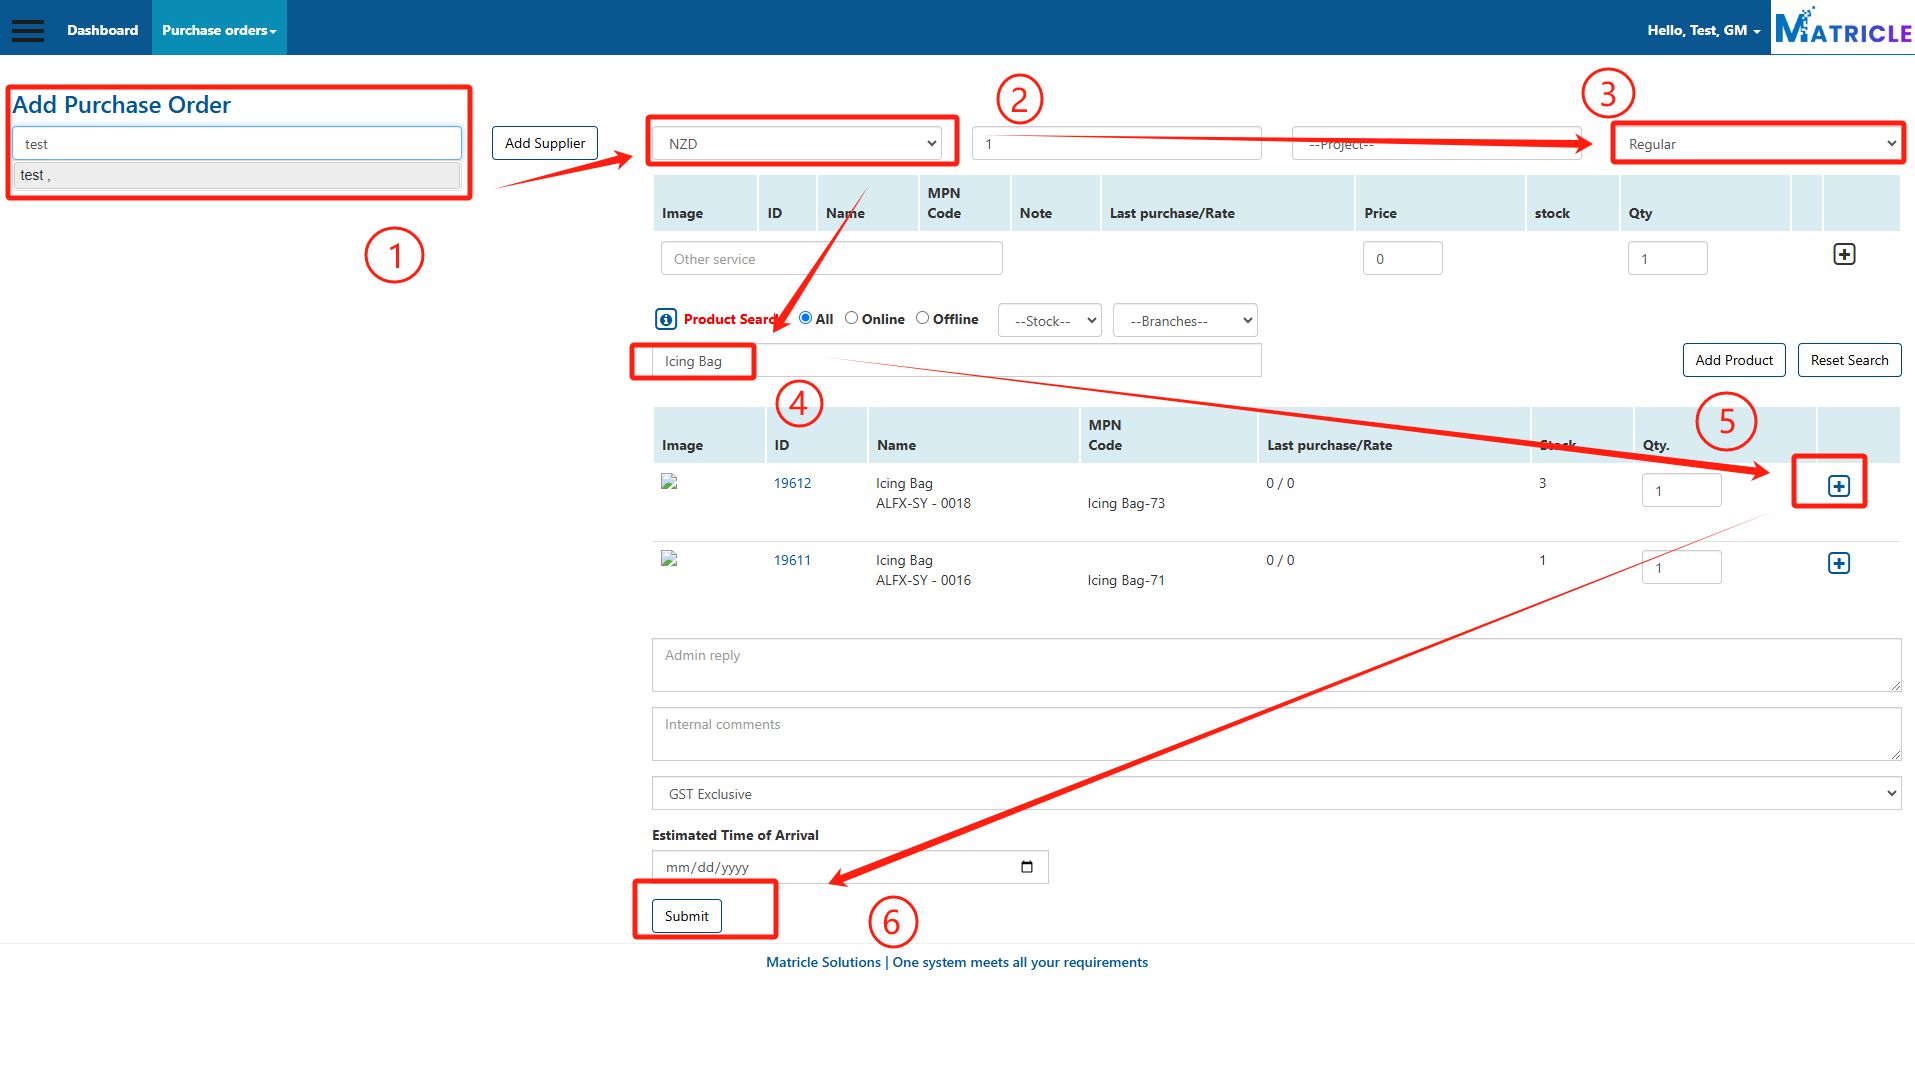Open the Purchase orders menu
The image size is (1915, 1072).
pos(219,30)
